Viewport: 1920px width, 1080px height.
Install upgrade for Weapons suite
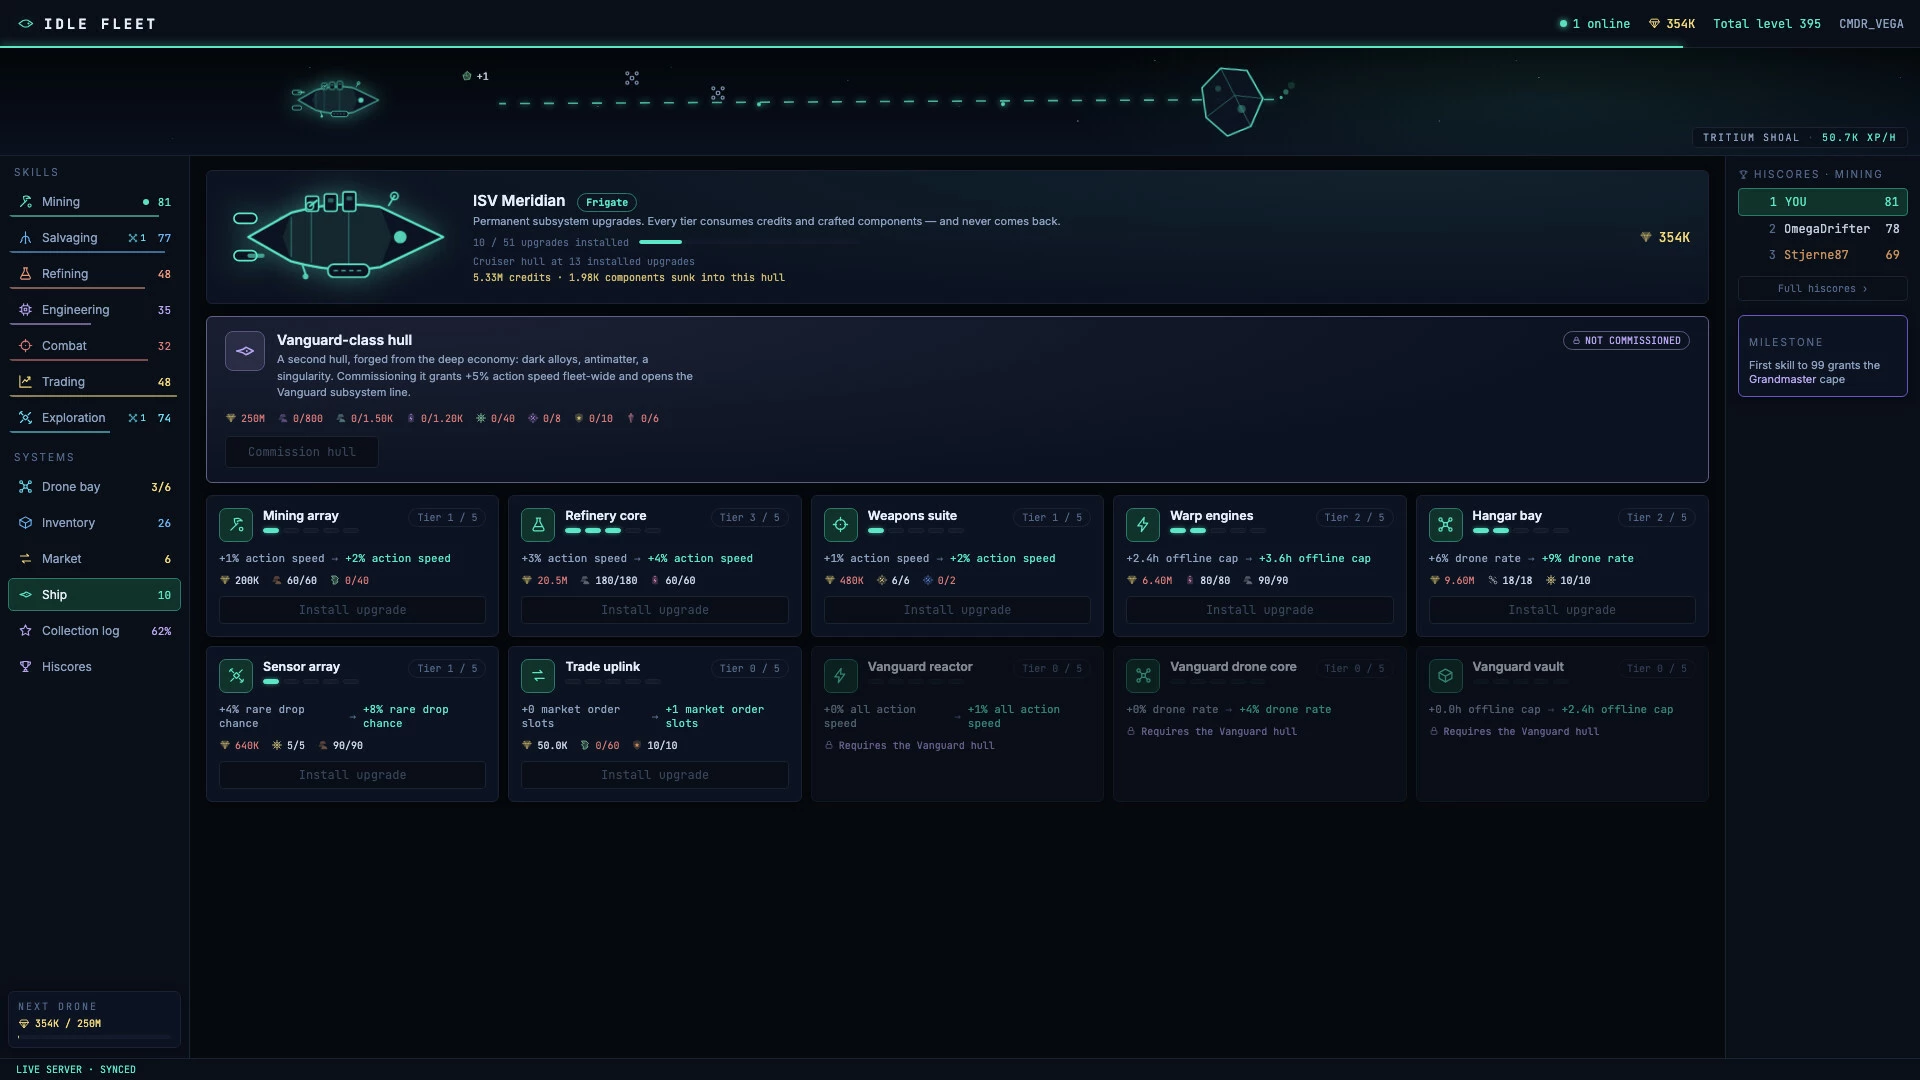[957, 610]
